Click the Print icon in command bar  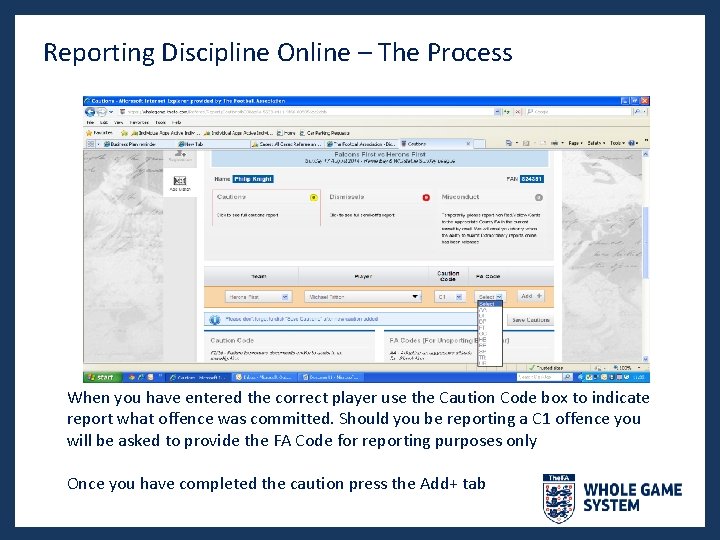coord(555,143)
